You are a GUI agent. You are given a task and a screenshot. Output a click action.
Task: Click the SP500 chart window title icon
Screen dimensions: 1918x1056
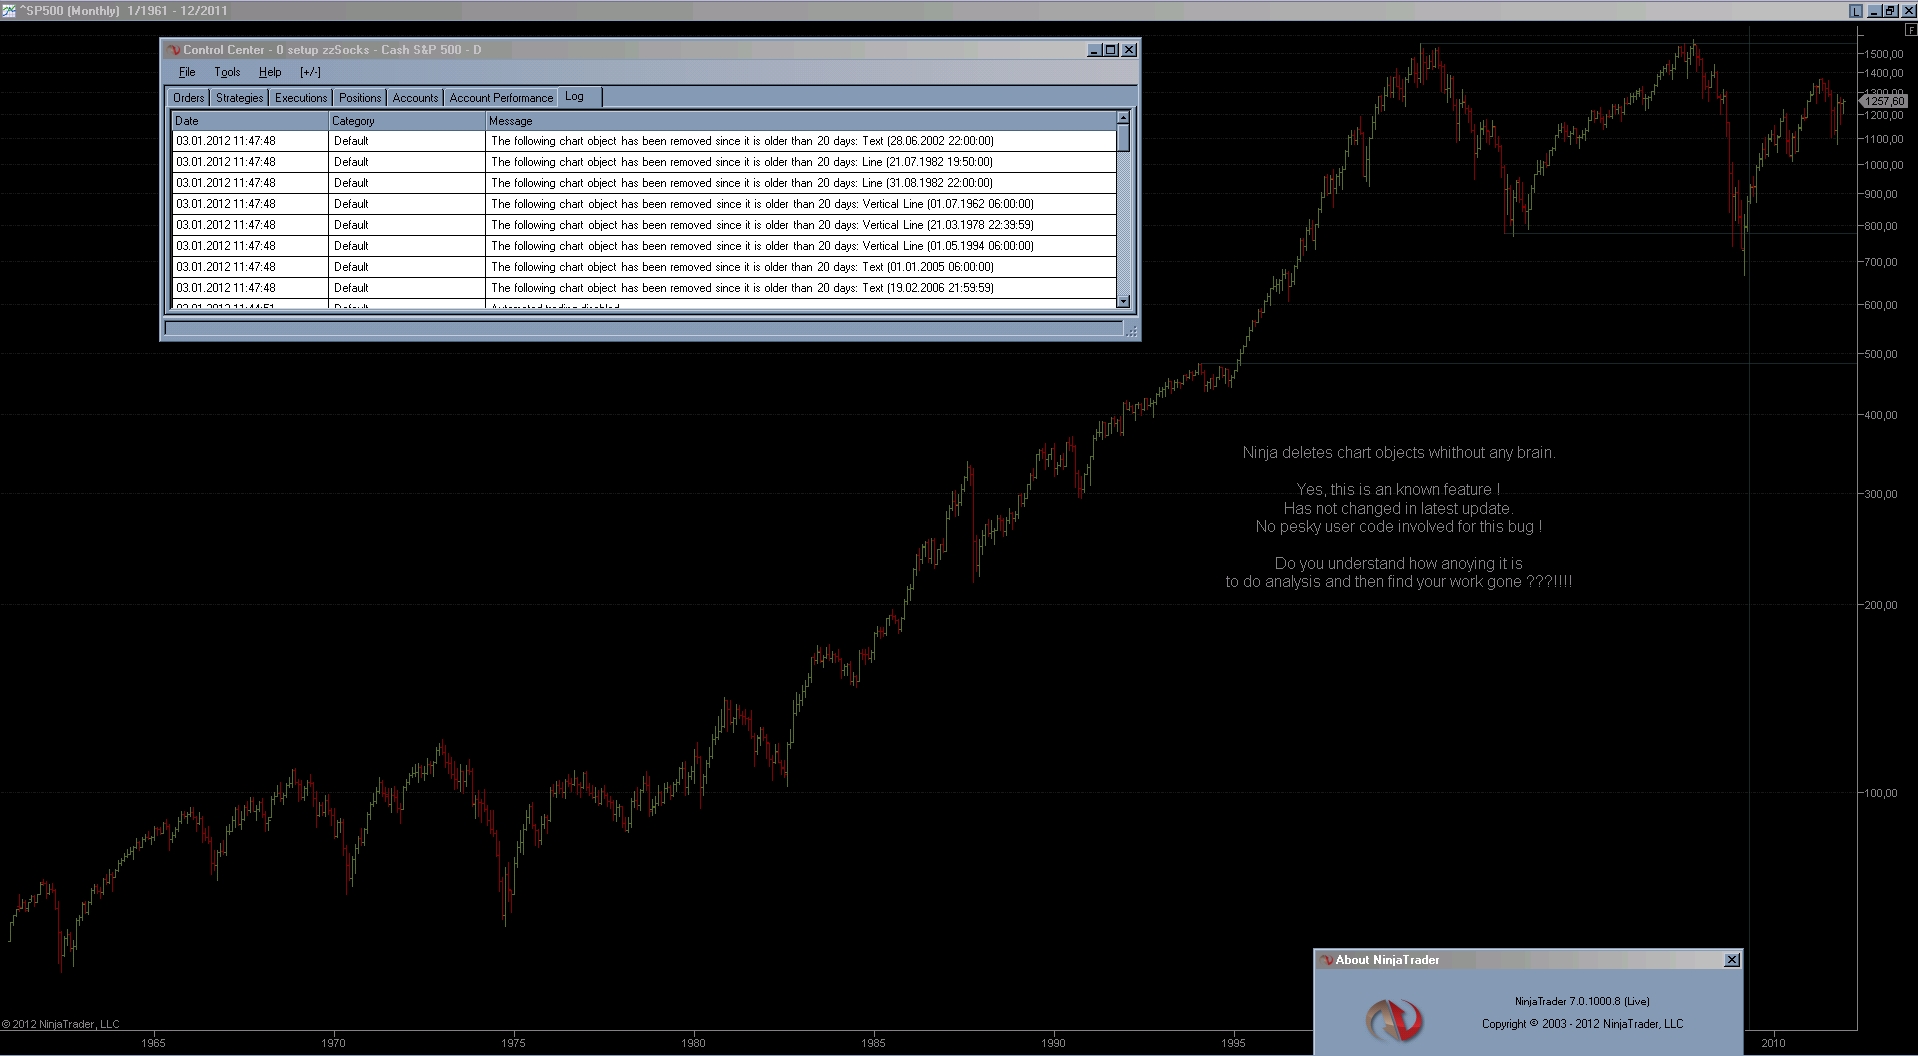pos(9,11)
